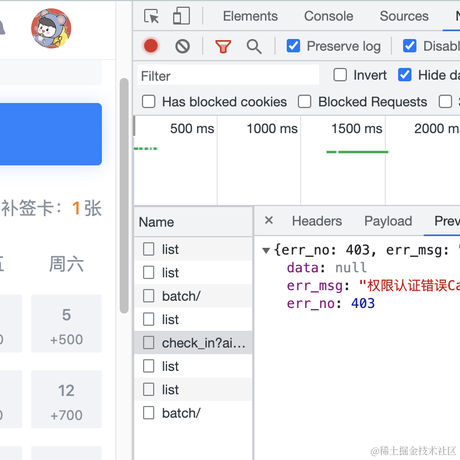The image size is (460, 460).
Task: Select the first batch/ request name
Action: coord(181,296)
